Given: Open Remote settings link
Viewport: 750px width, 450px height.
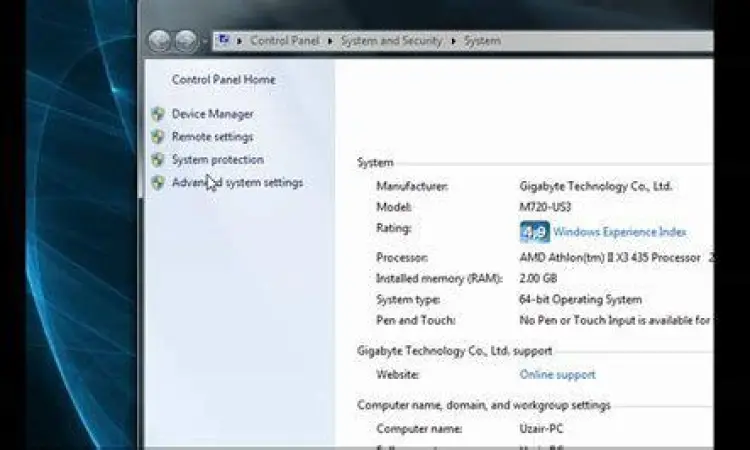Looking at the screenshot, I should (212, 137).
